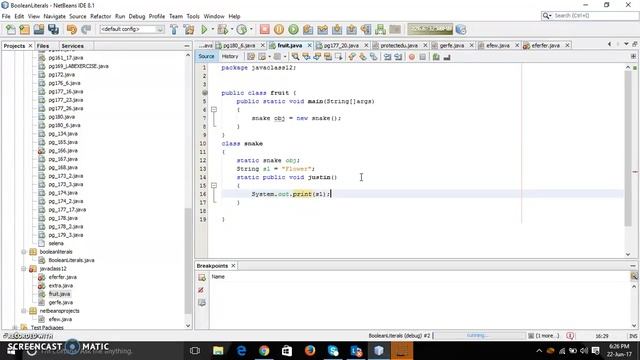Viewport: 640px width, 360px height.
Task: Click the red Finish Debugger Session button
Action: click(264, 29)
